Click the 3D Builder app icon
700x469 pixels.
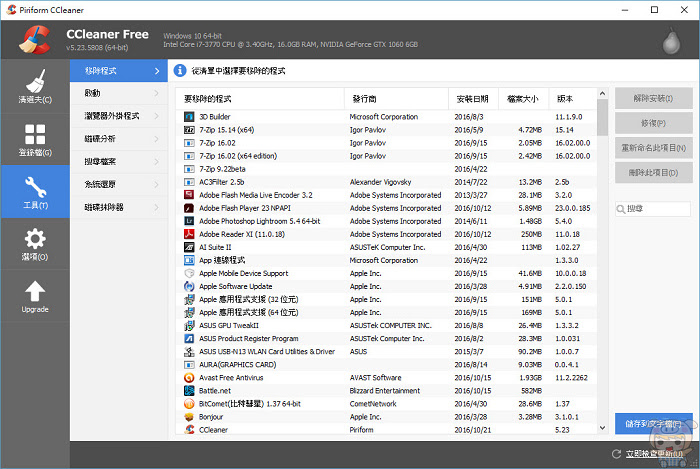coord(189,117)
